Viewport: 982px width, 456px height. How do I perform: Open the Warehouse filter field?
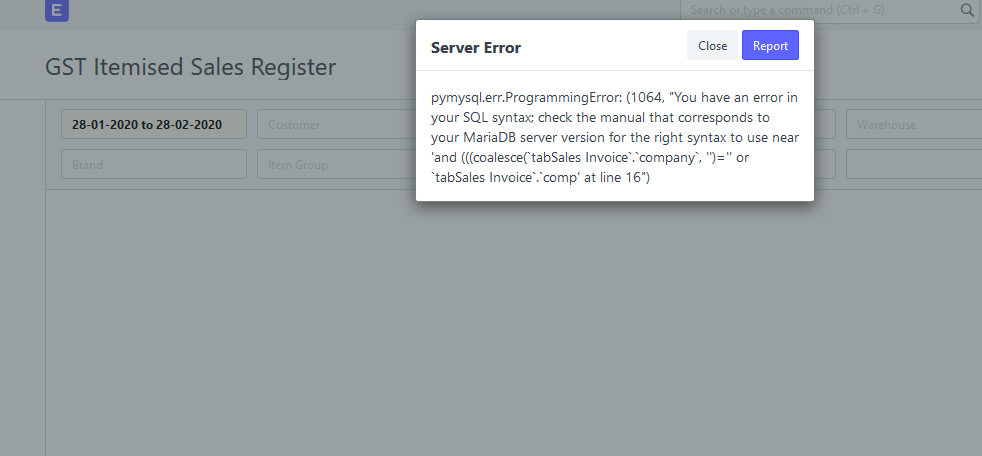pos(914,125)
